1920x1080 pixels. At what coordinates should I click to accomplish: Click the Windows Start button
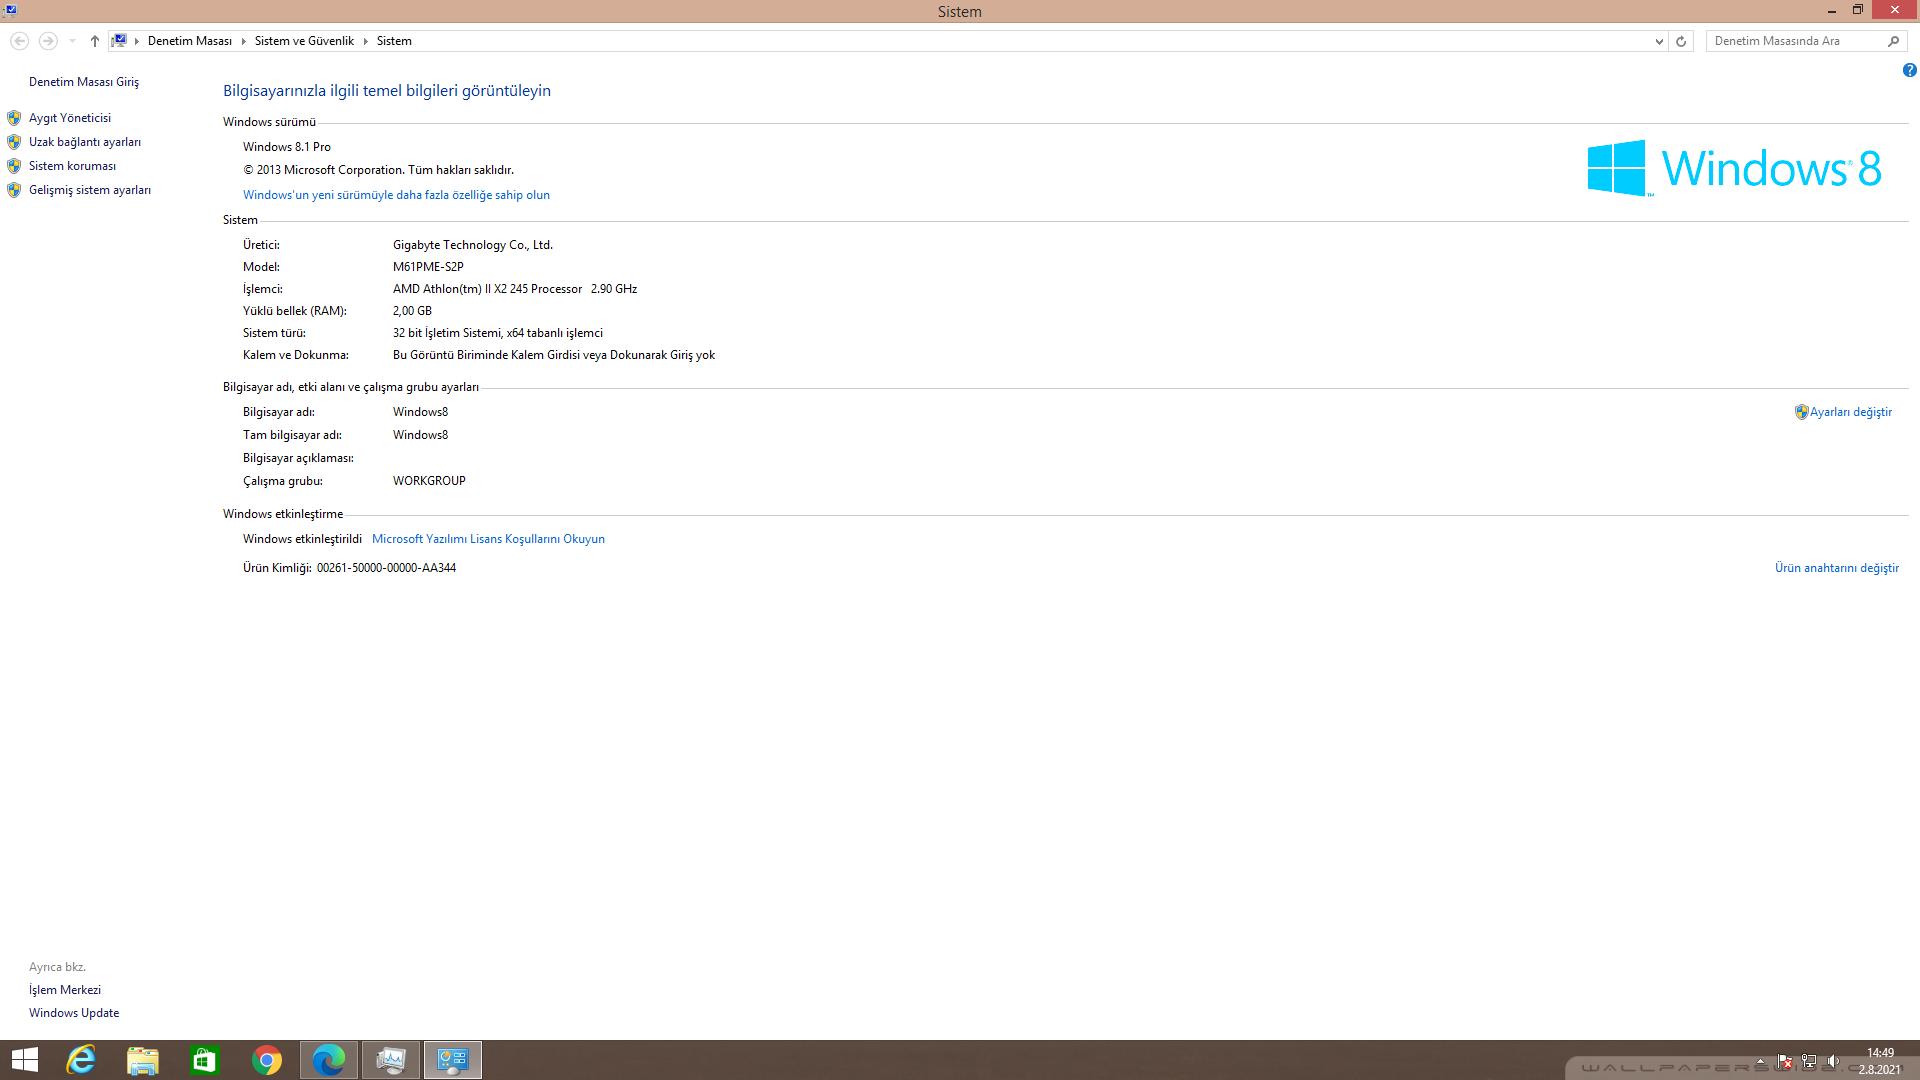25,1060
